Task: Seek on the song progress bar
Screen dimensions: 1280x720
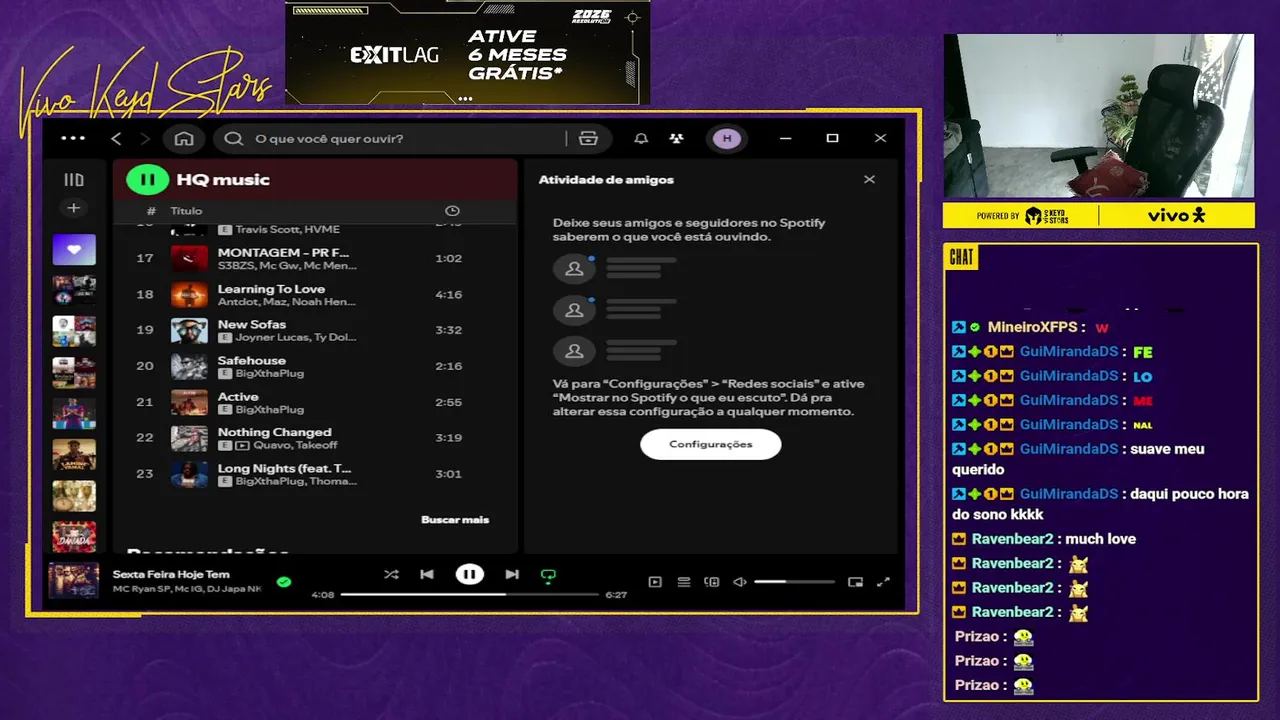Action: point(469,594)
